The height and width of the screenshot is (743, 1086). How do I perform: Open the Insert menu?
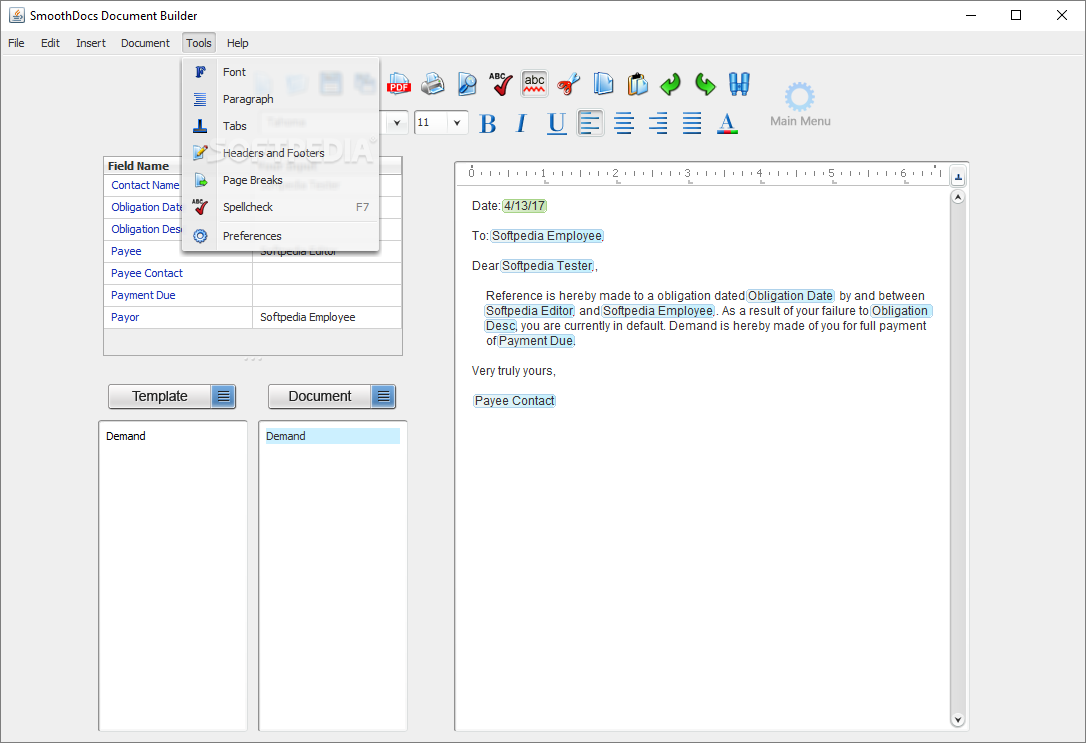pyautogui.click(x=91, y=43)
